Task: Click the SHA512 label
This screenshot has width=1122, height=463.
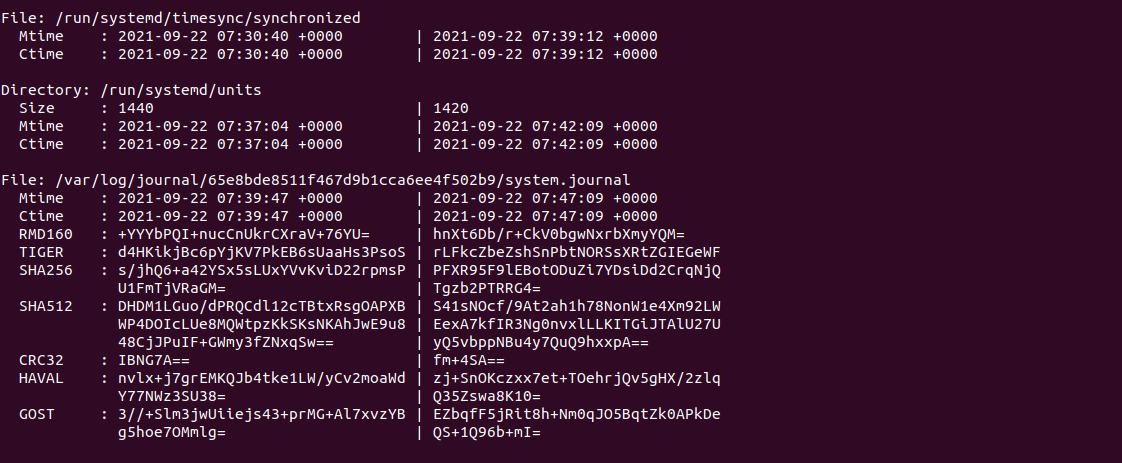Action: coord(46,306)
